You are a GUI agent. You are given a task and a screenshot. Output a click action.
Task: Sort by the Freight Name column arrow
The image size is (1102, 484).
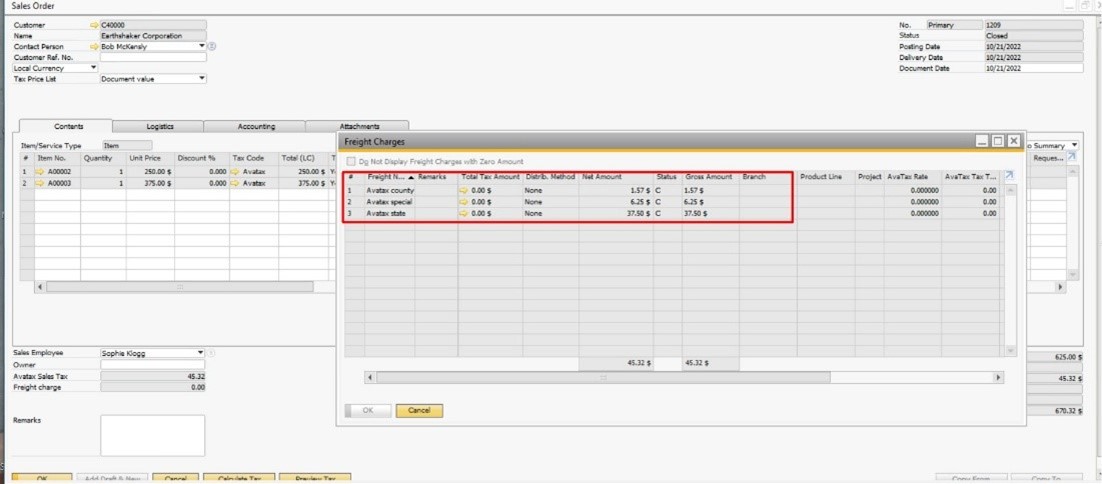point(411,178)
